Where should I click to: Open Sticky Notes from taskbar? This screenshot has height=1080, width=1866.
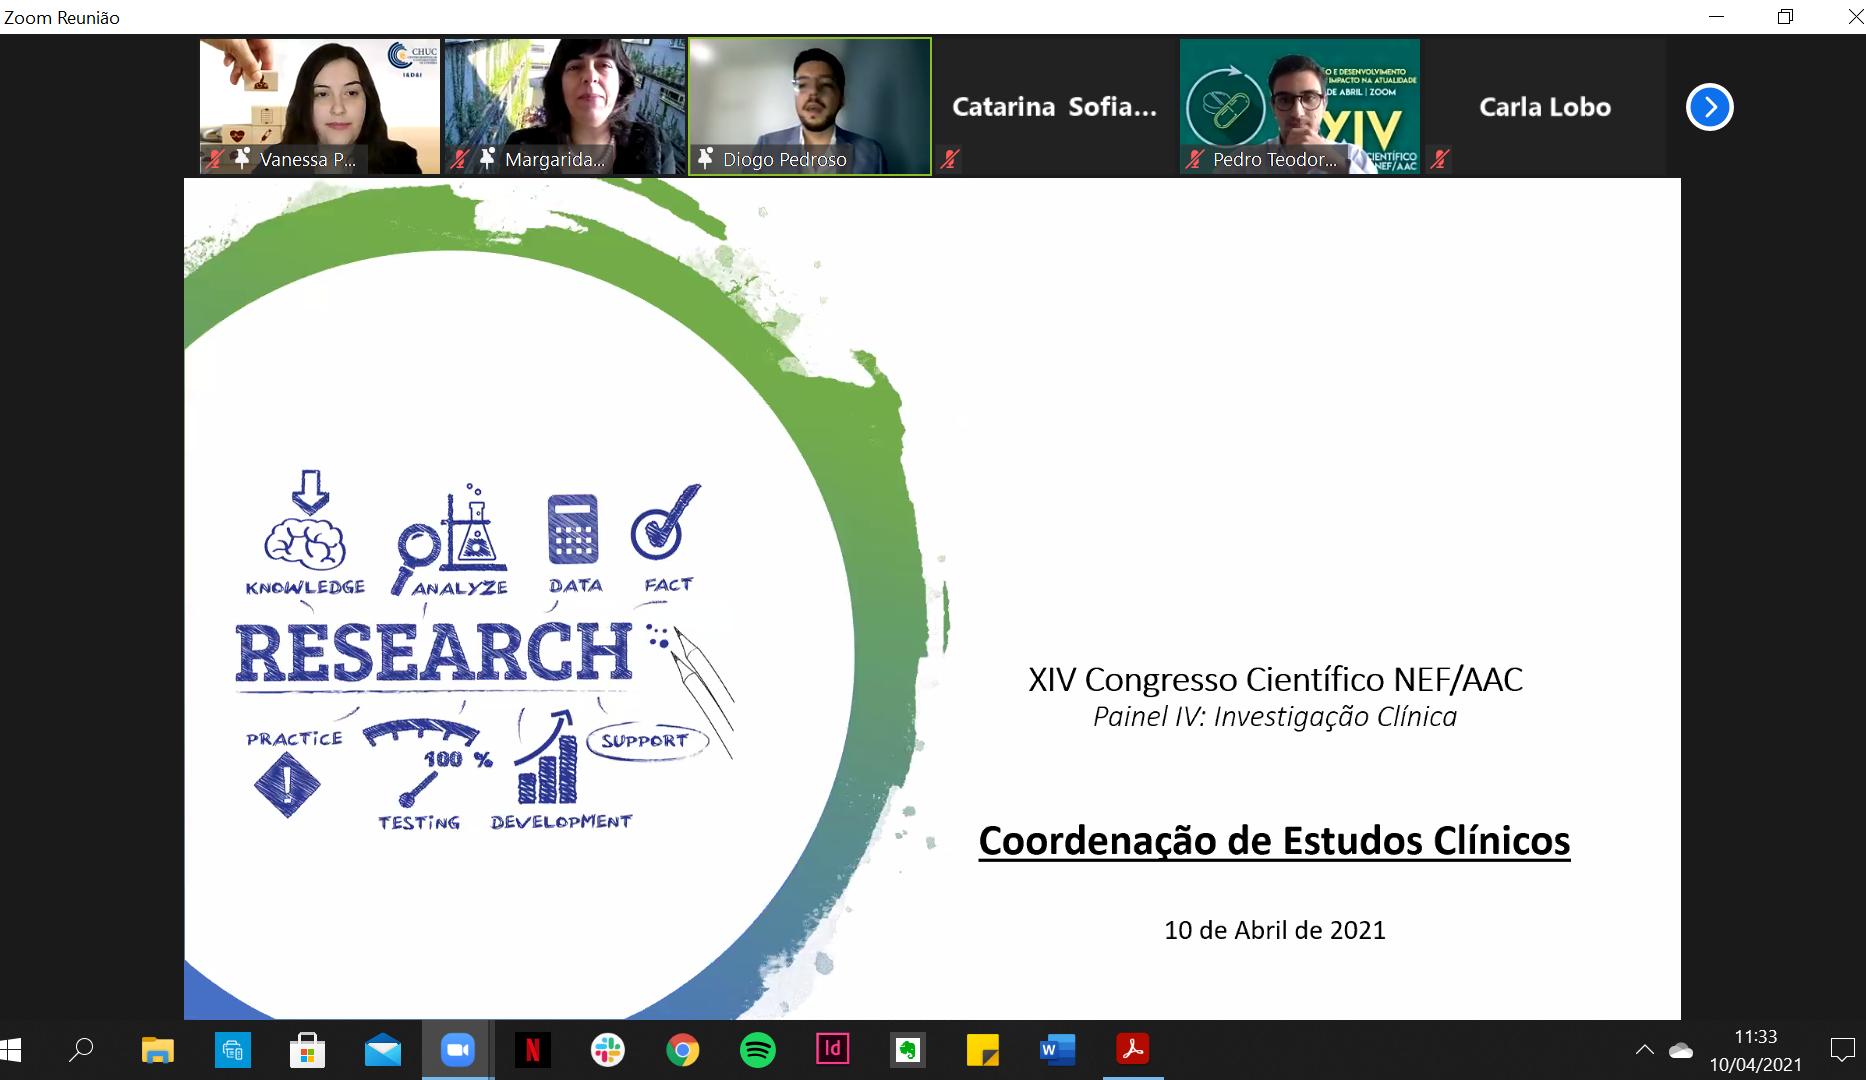tap(982, 1050)
